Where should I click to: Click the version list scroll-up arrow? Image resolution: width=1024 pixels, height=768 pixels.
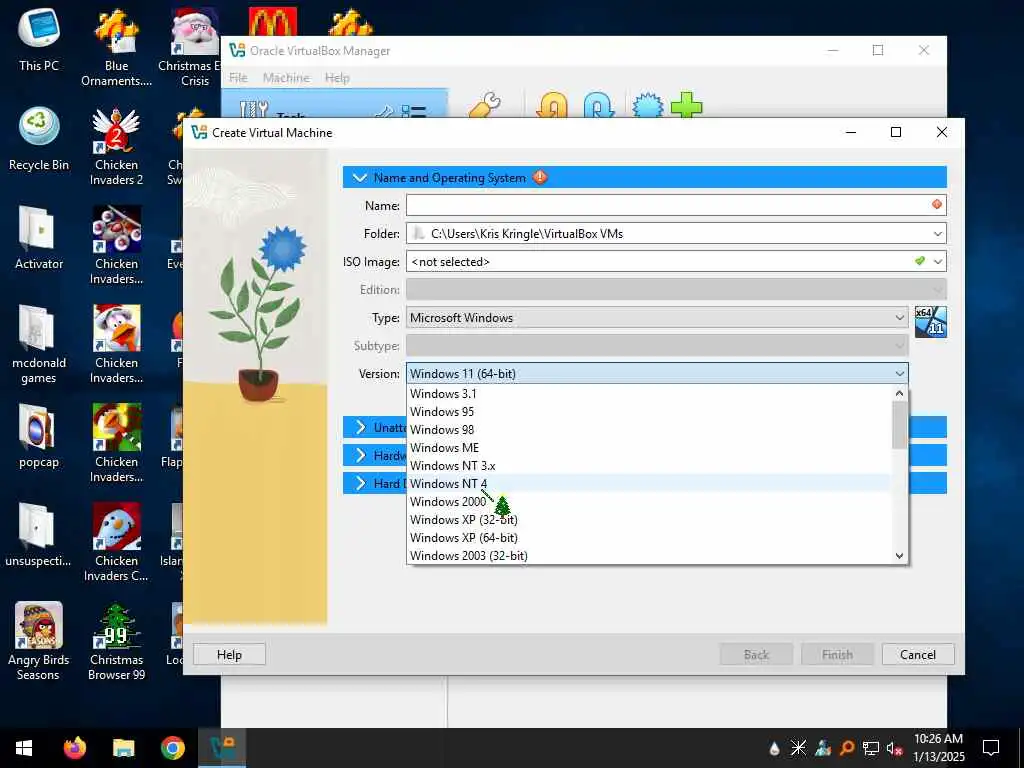[x=899, y=393]
